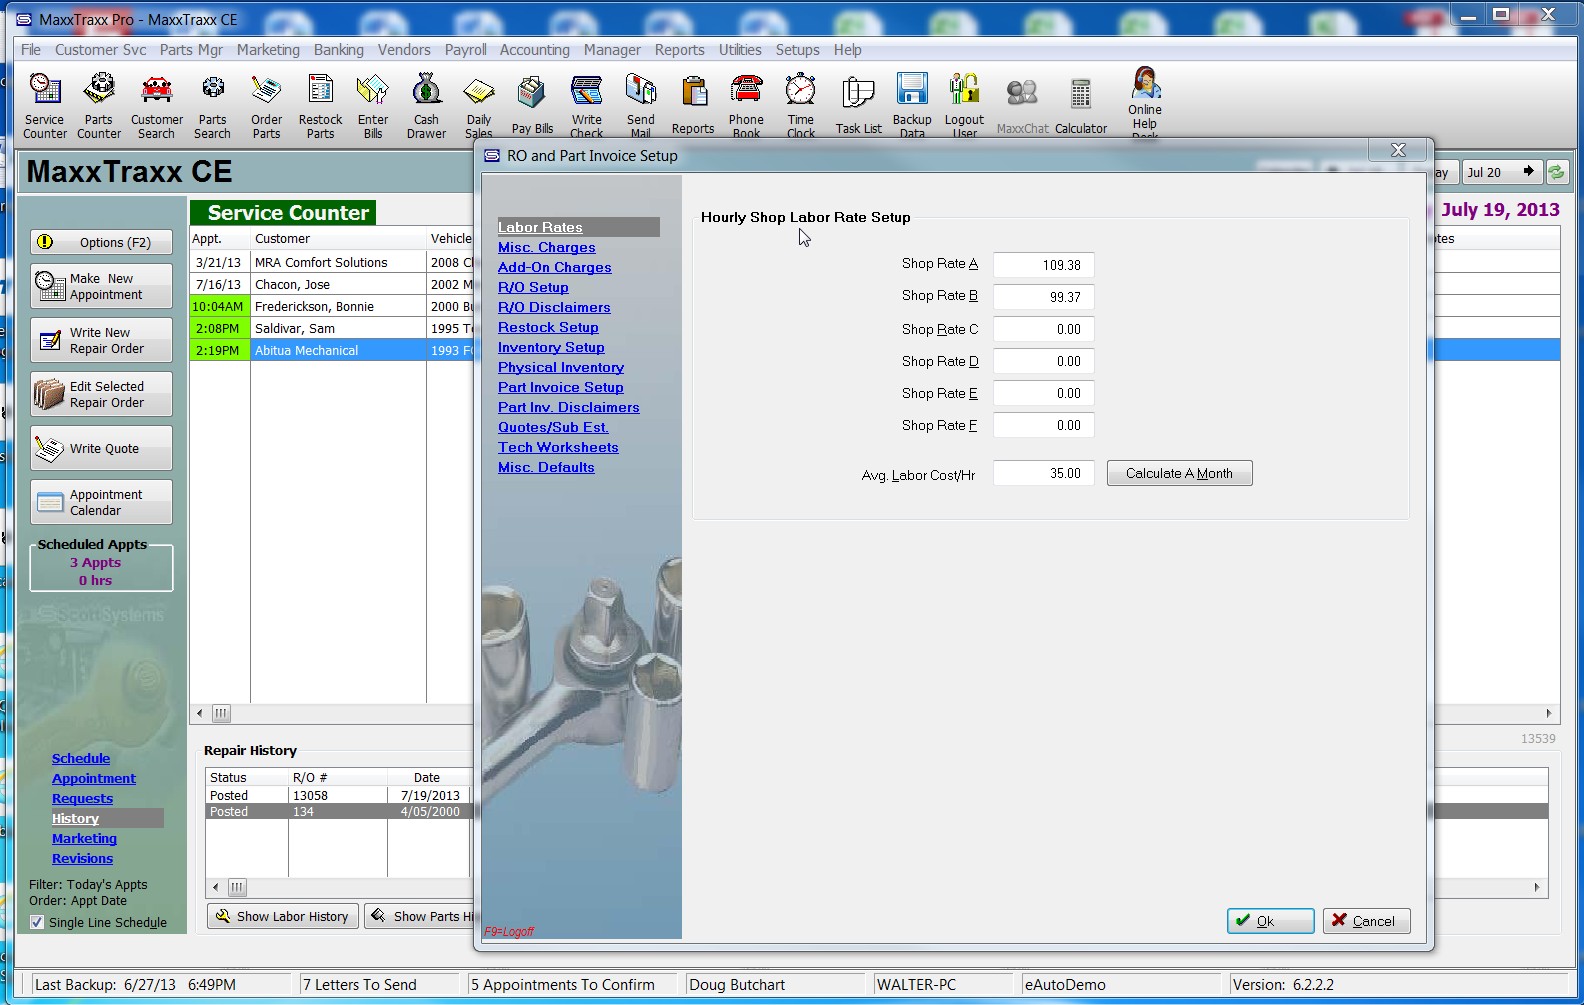Click the schedule list horizontal scrollbar thumb

221,713
